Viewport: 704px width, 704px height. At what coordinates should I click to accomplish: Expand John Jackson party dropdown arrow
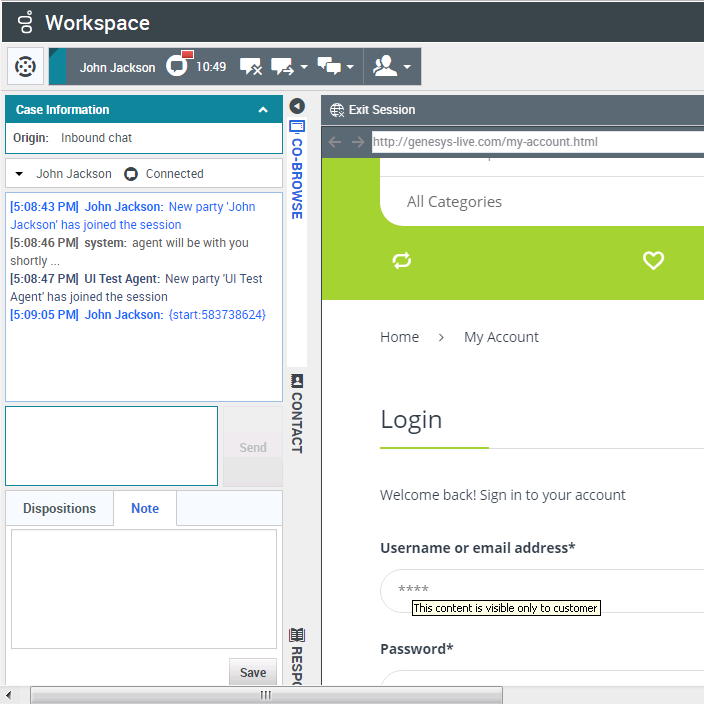tap(19, 174)
